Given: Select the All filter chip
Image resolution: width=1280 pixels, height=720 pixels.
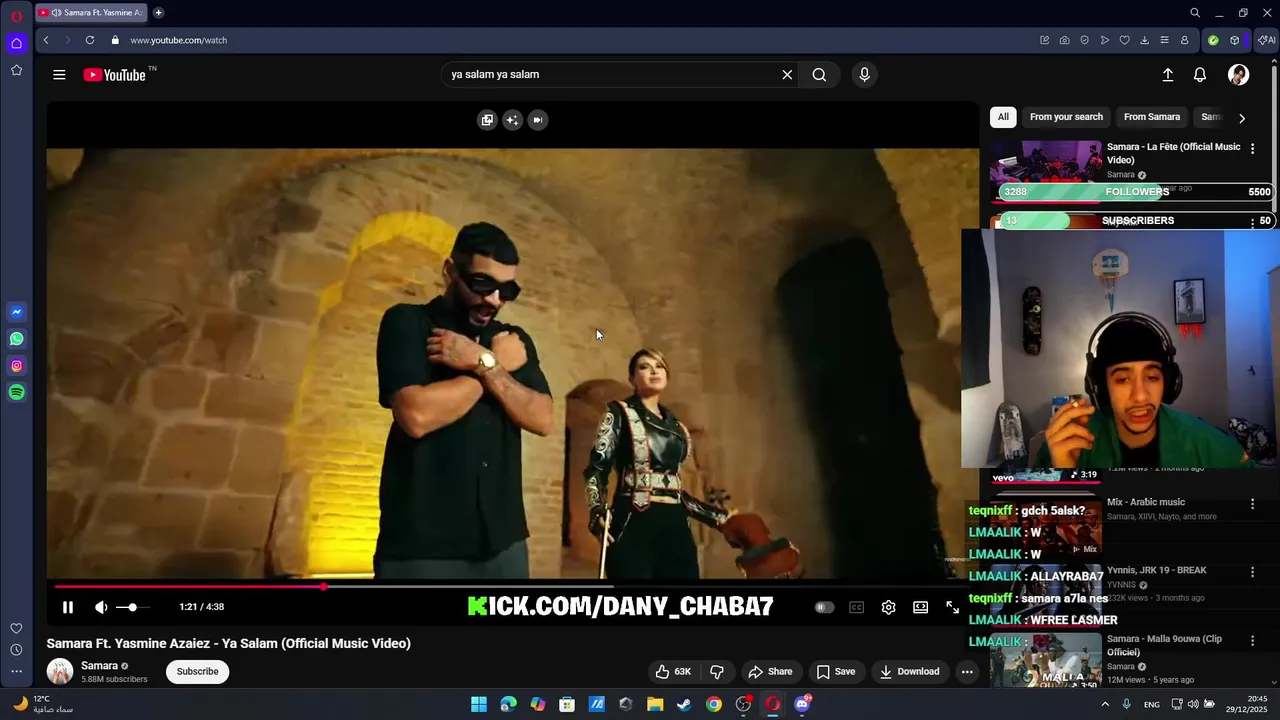Looking at the screenshot, I should [1003, 117].
